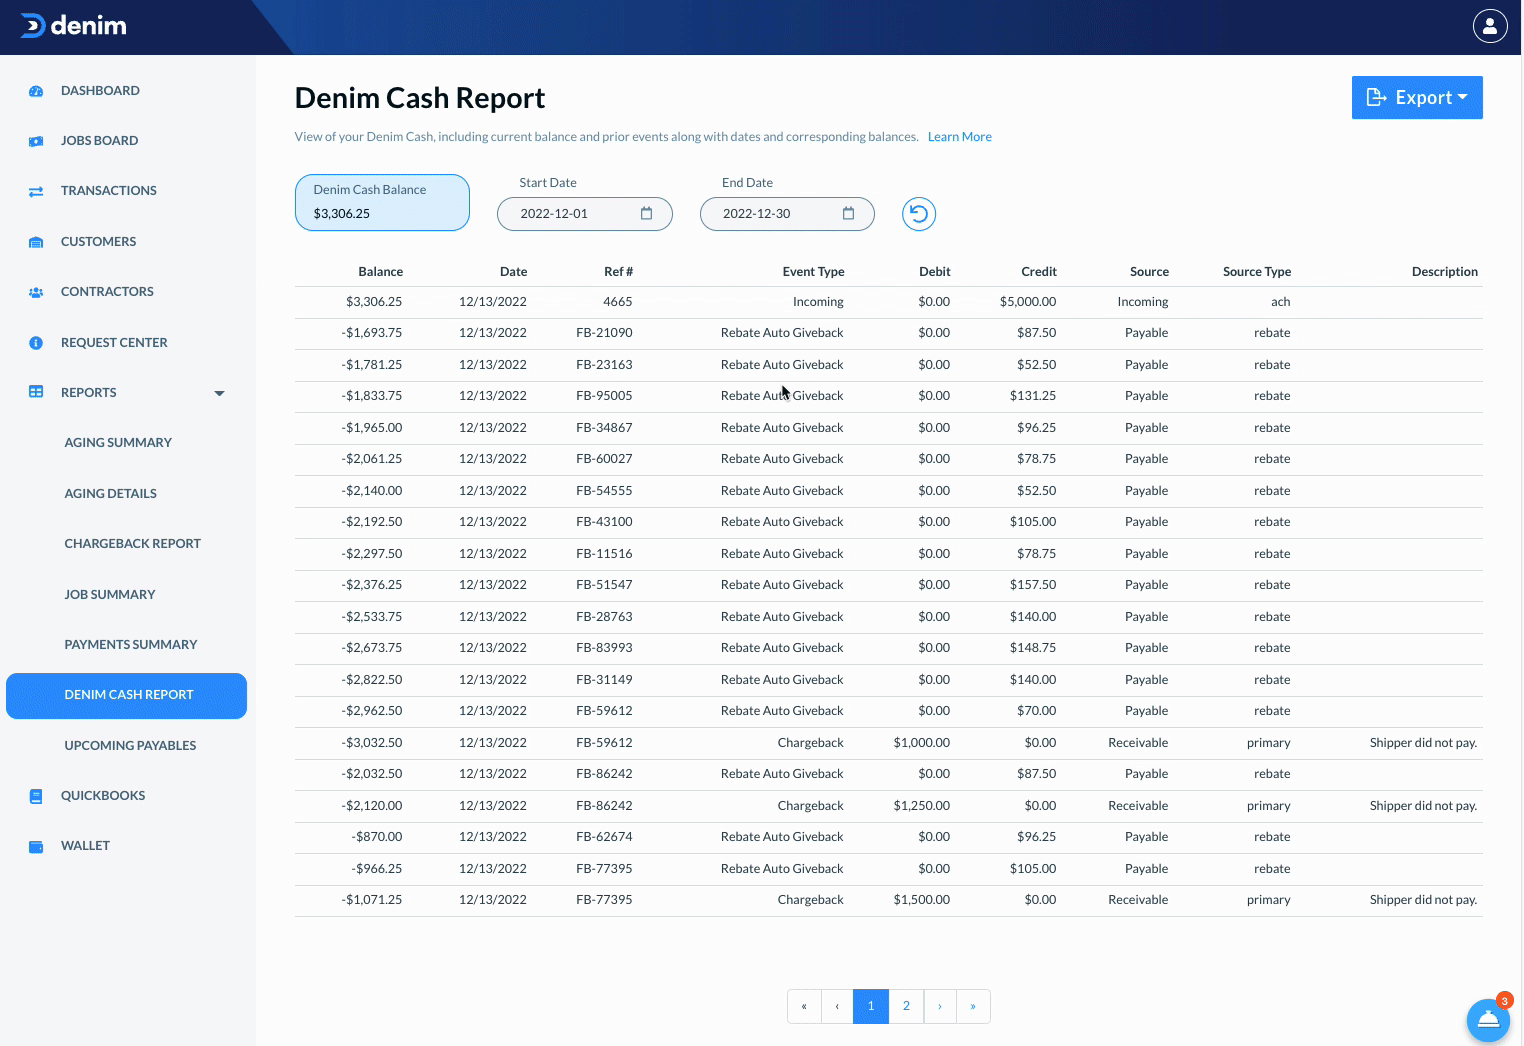
Task: Open Chargeback Report
Action: (x=133, y=544)
